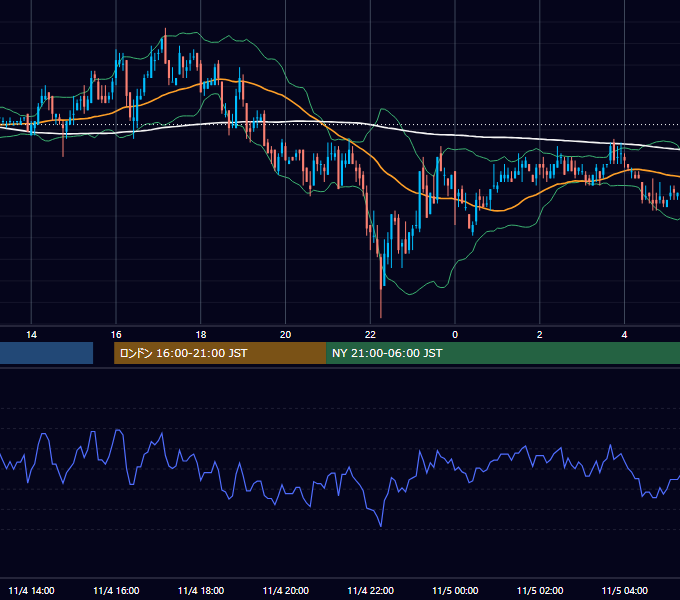Viewport: 680px width, 600px height.
Task: Click the '22' hour label on price chart axis
Action: click(x=370, y=335)
